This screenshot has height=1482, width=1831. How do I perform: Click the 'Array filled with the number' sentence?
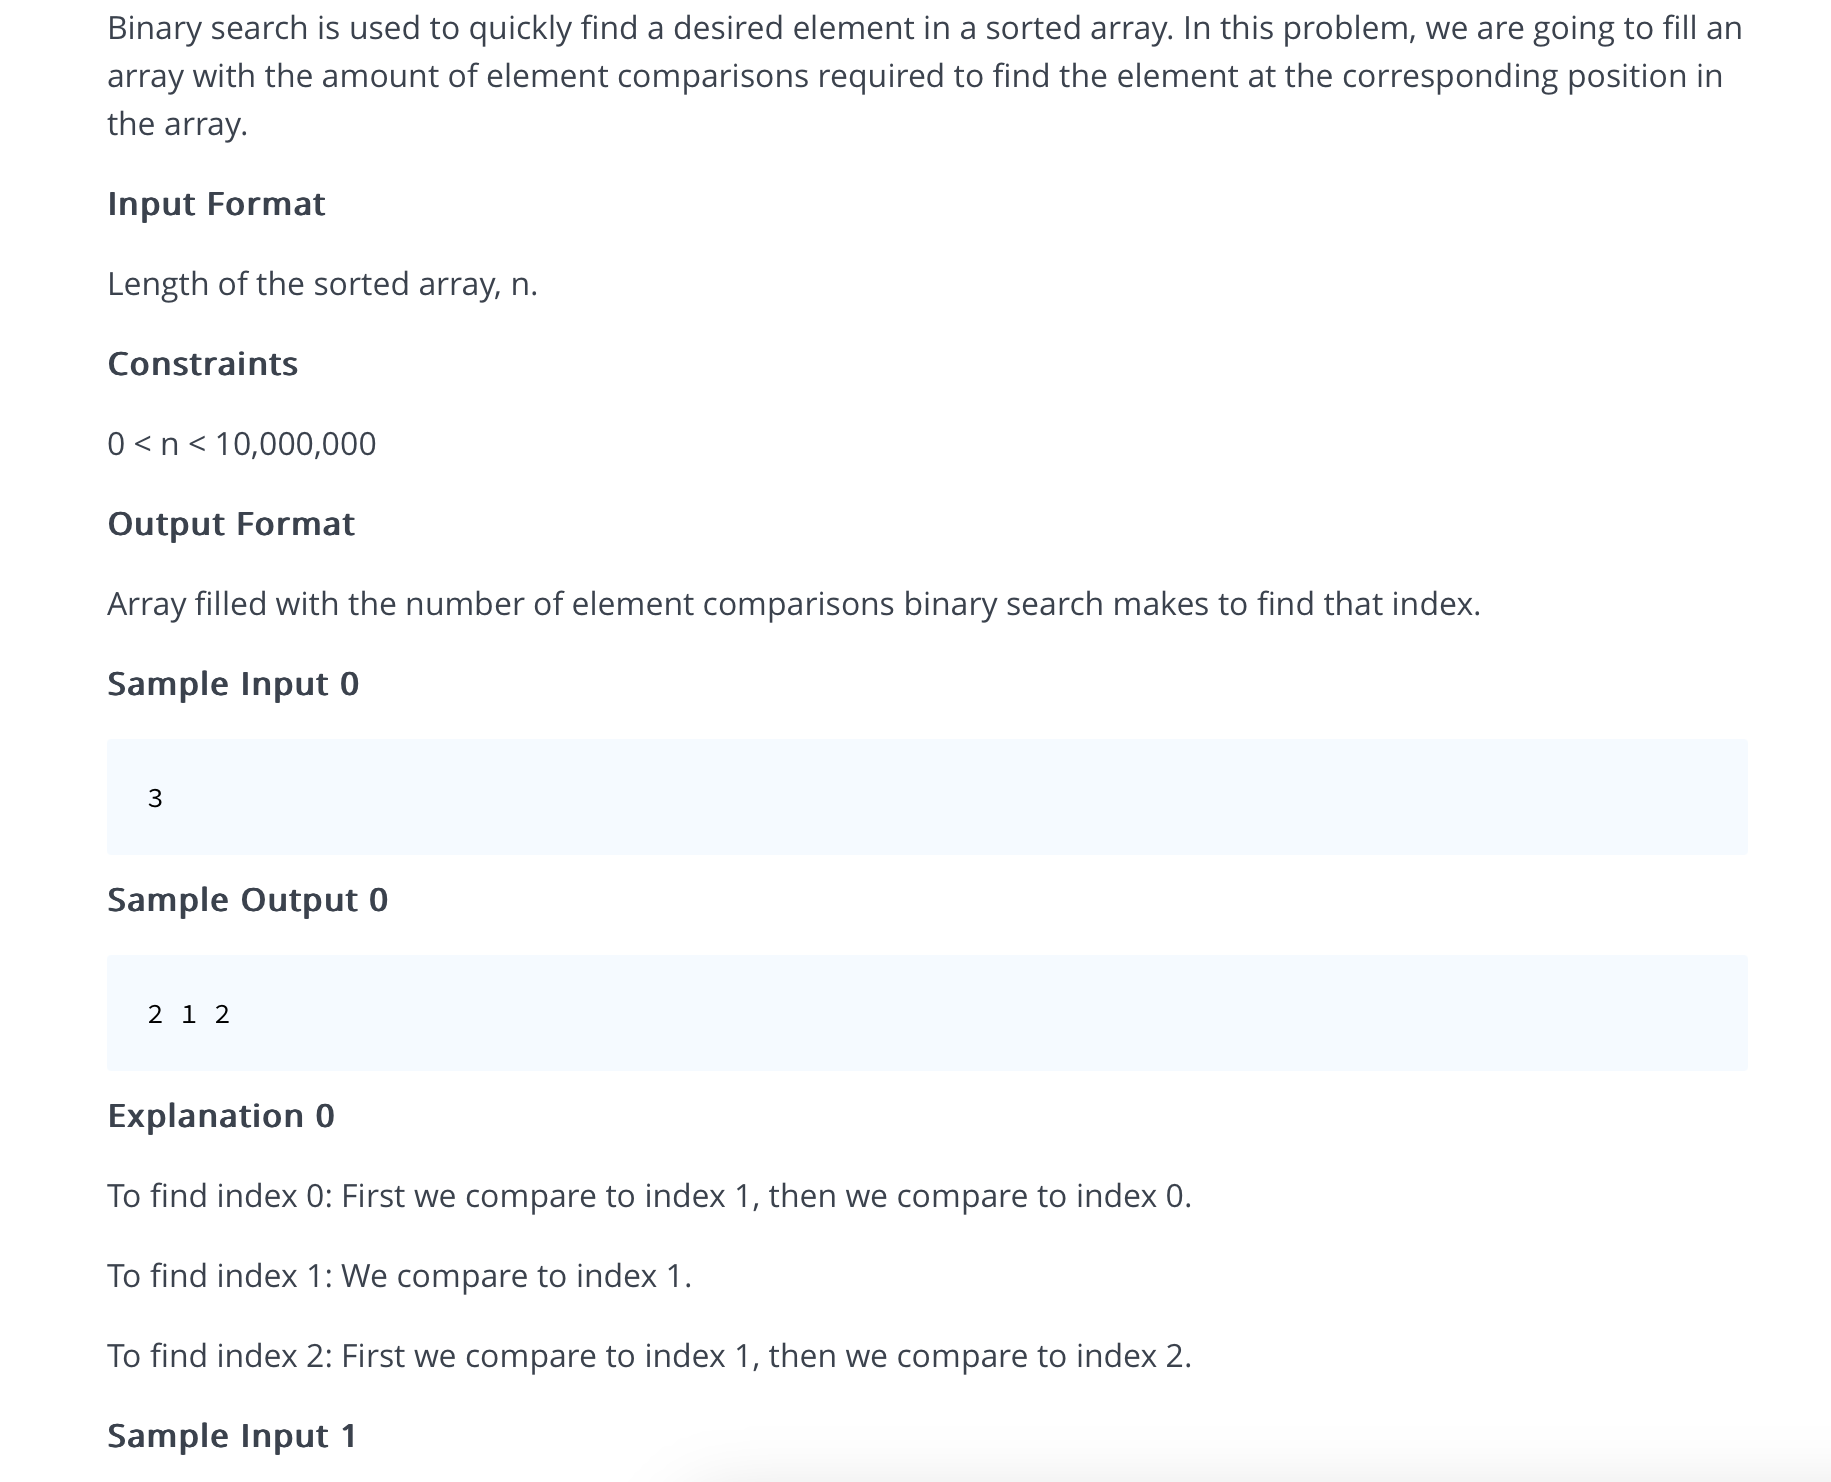(x=793, y=604)
